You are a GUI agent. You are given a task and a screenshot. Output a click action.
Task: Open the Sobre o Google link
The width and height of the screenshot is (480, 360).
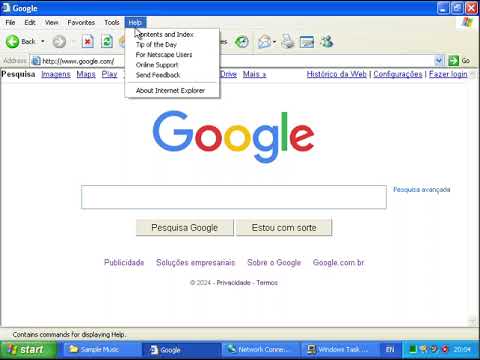(x=274, y=262)
